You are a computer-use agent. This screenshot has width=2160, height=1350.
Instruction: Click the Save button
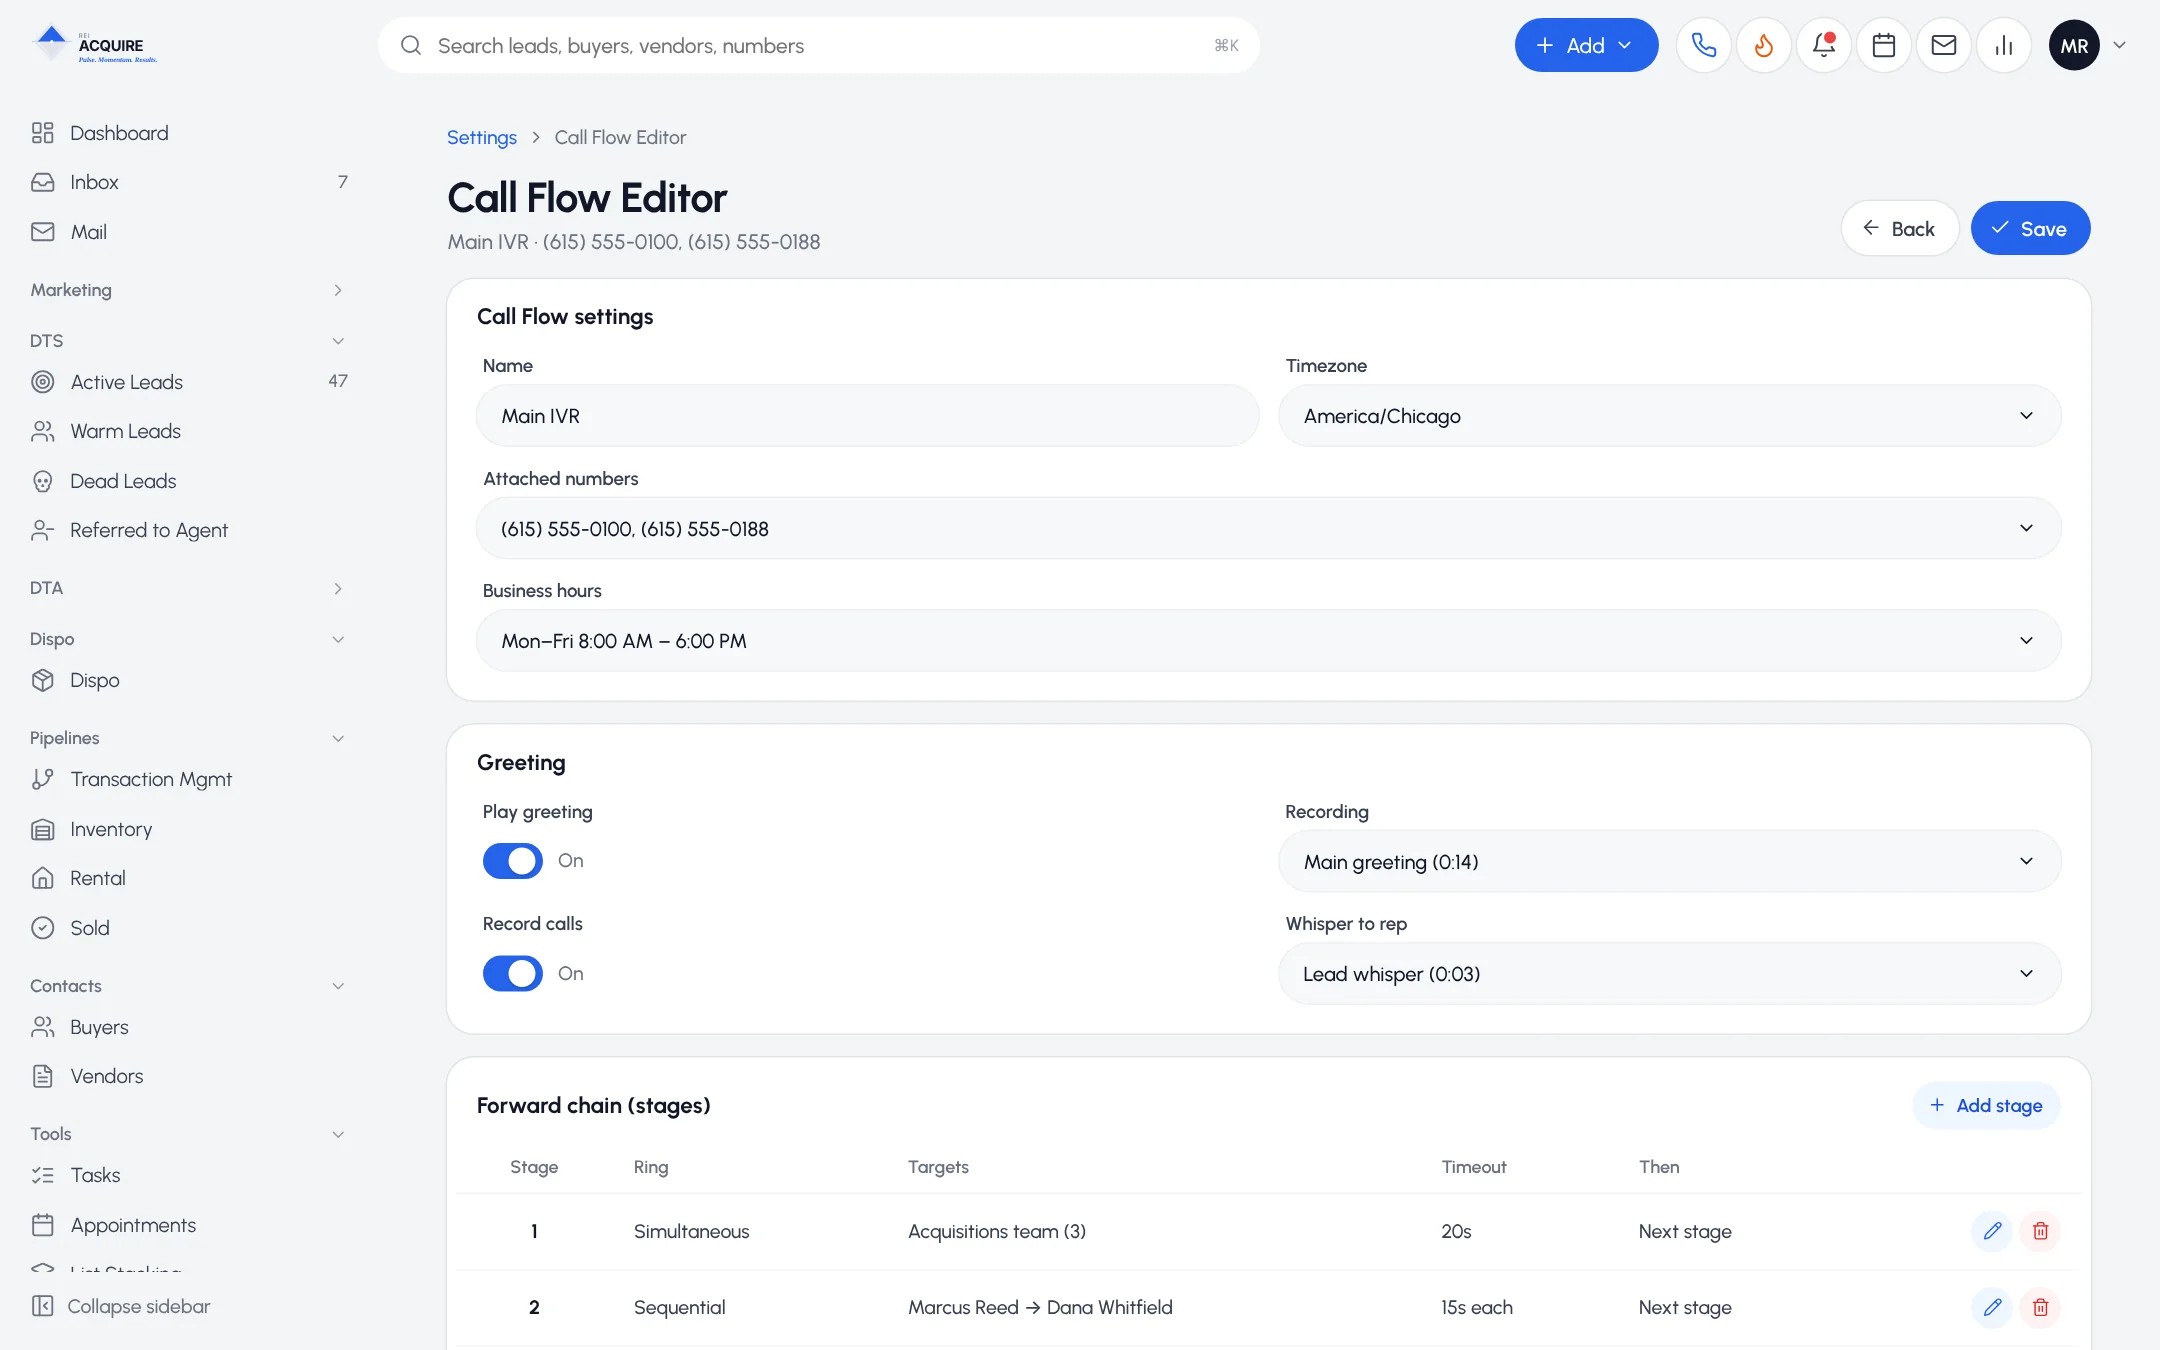pos(2030,229)
